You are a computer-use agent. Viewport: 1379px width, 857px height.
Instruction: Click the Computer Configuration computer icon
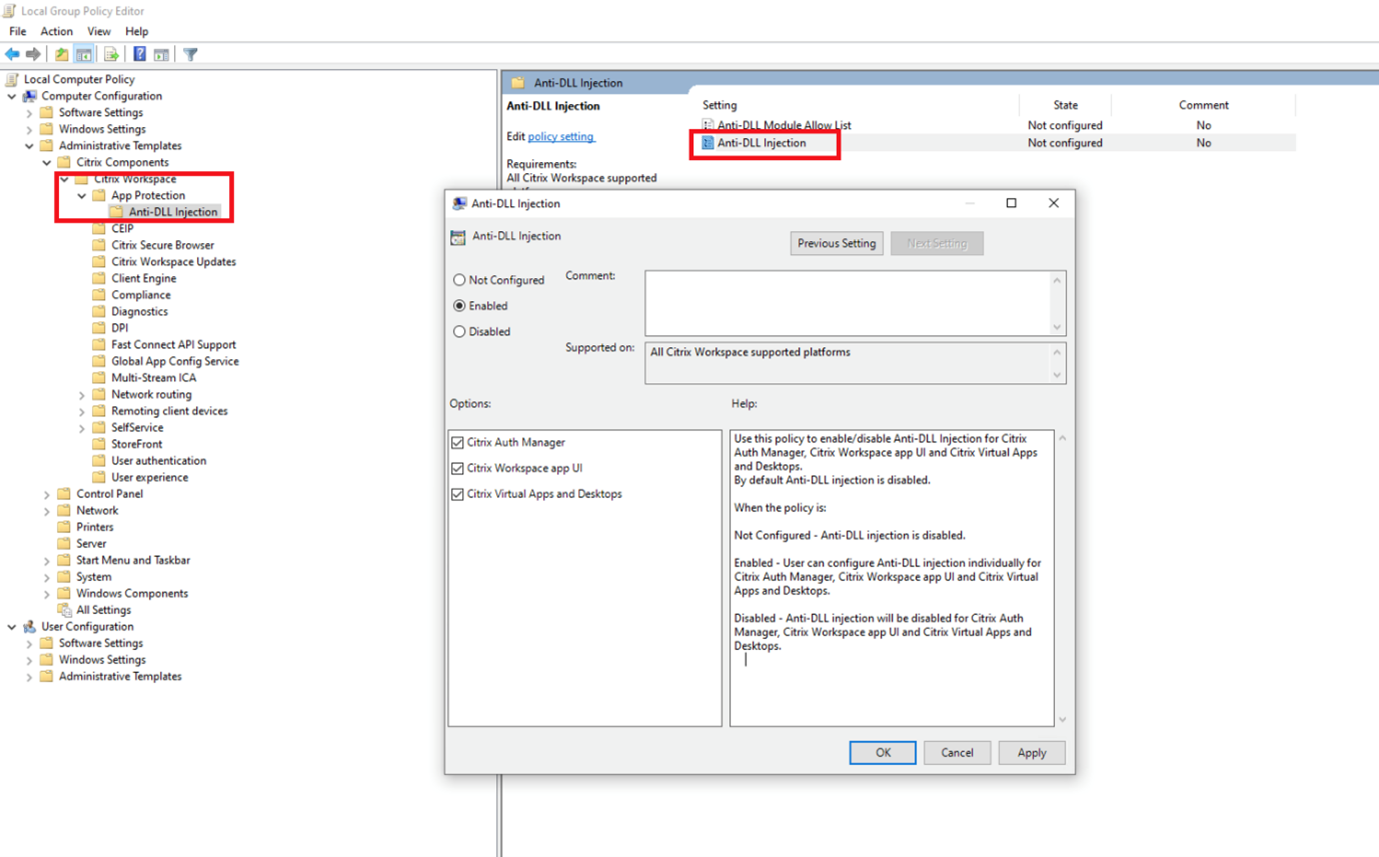coord(29,96)
